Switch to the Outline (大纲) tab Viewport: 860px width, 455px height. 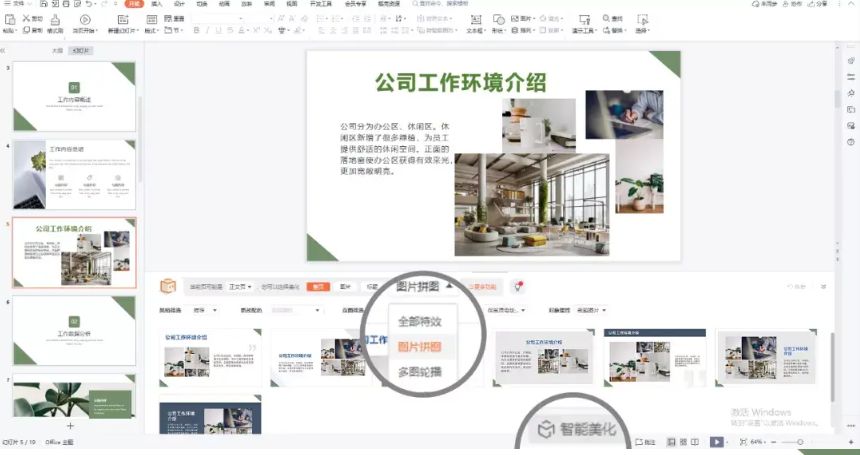(x=58, y=50)
